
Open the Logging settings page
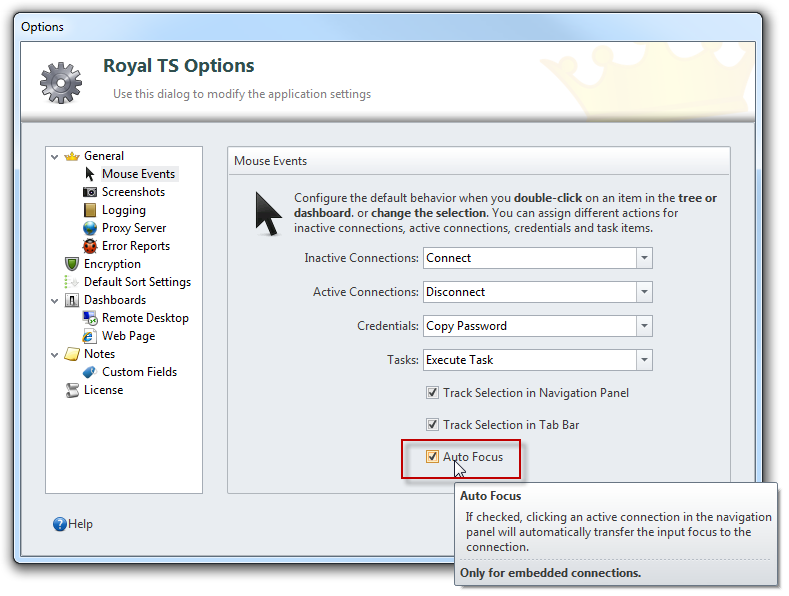pos(124,210)
